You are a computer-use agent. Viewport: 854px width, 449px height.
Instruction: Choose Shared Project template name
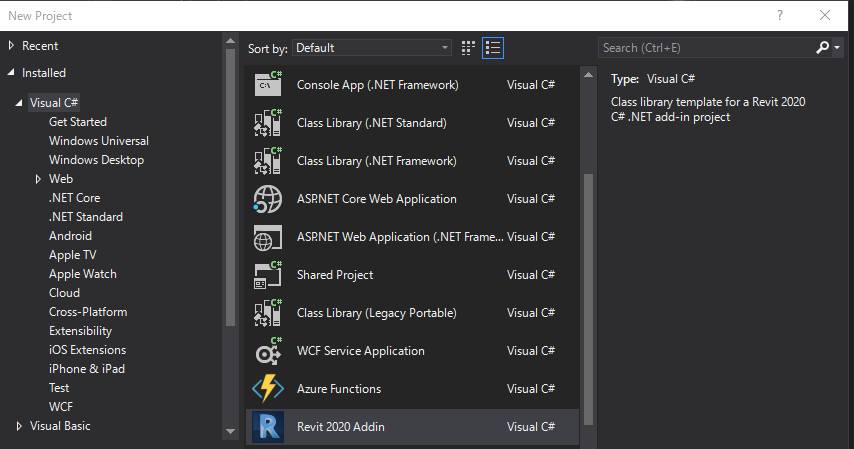coord(335,275)
